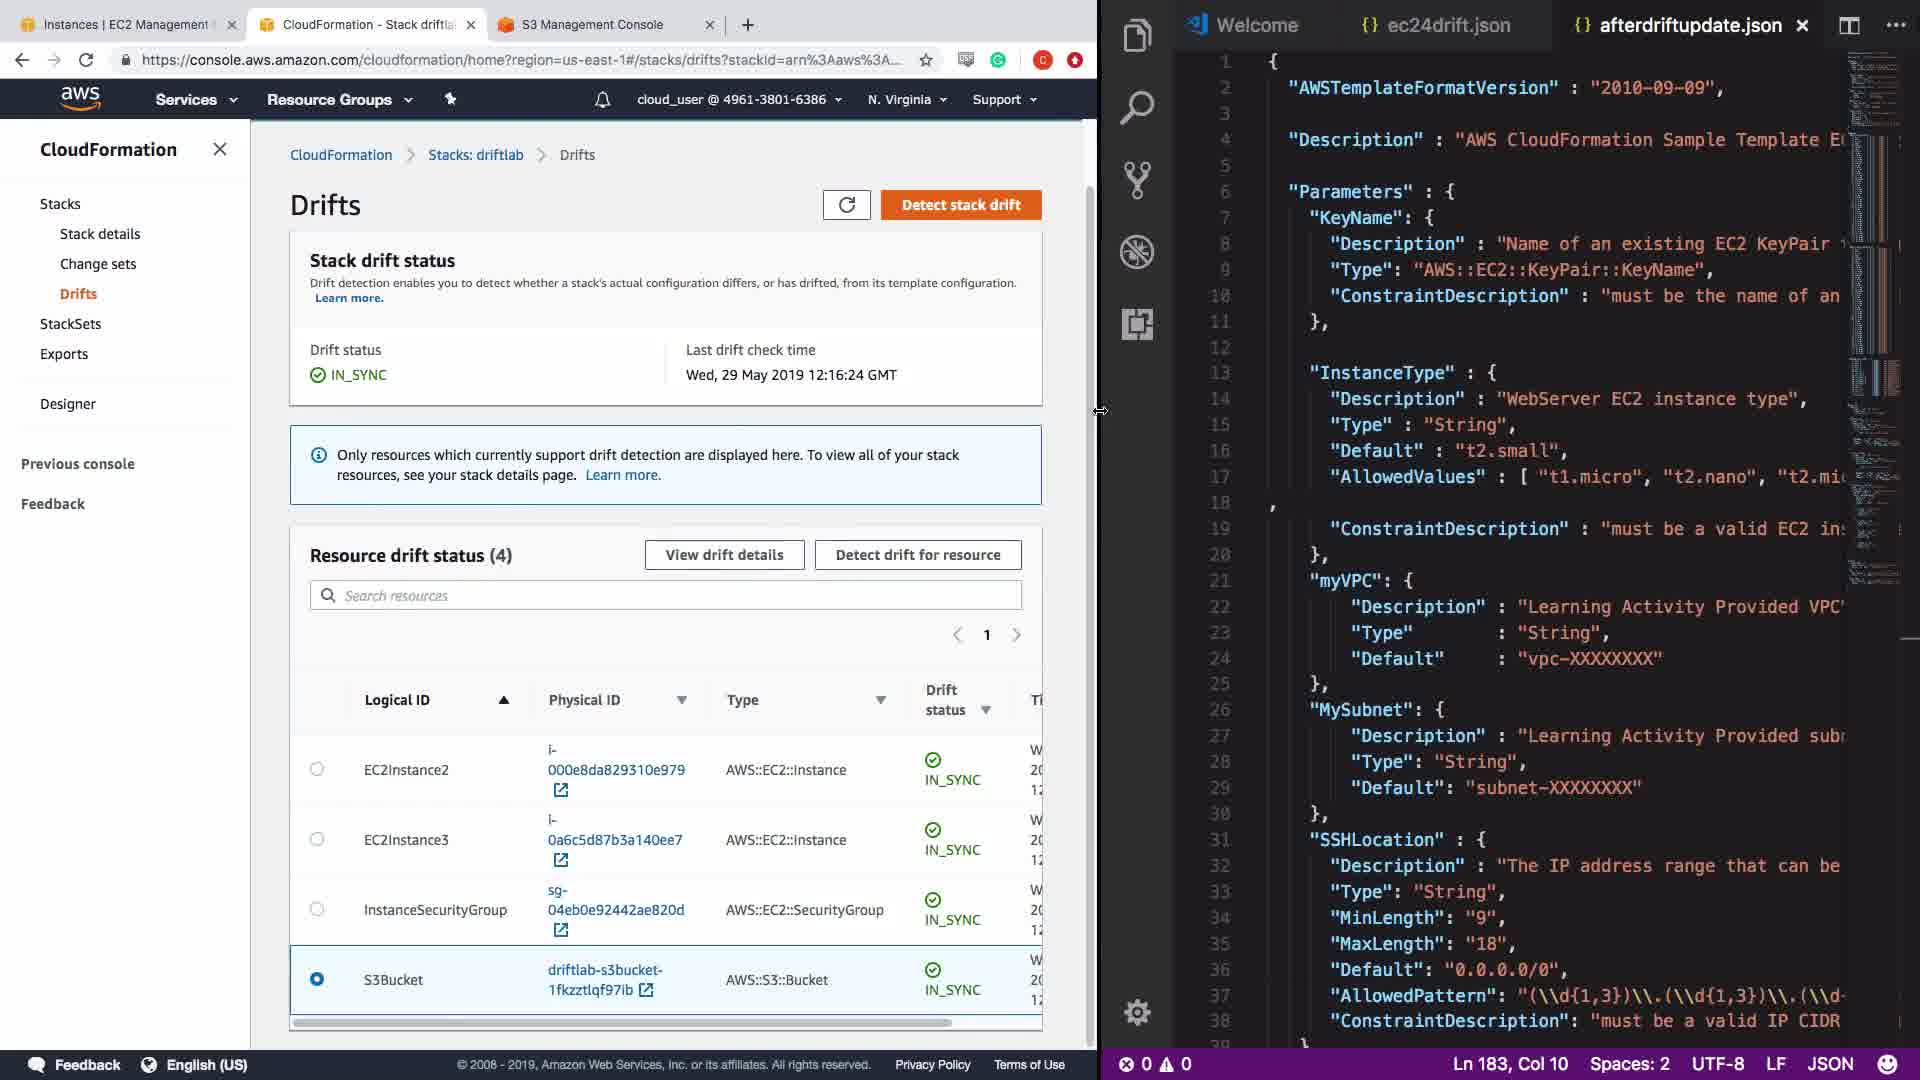This screenshot has width=1920, height=1080.
Task: Open the N. Virginia region dropdown
Action: tap(907, 99)
